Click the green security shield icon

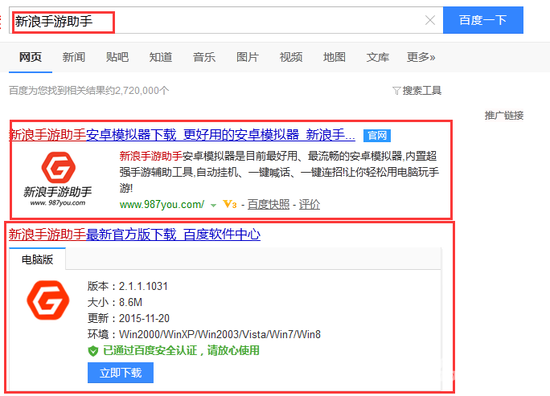(93, 351)
